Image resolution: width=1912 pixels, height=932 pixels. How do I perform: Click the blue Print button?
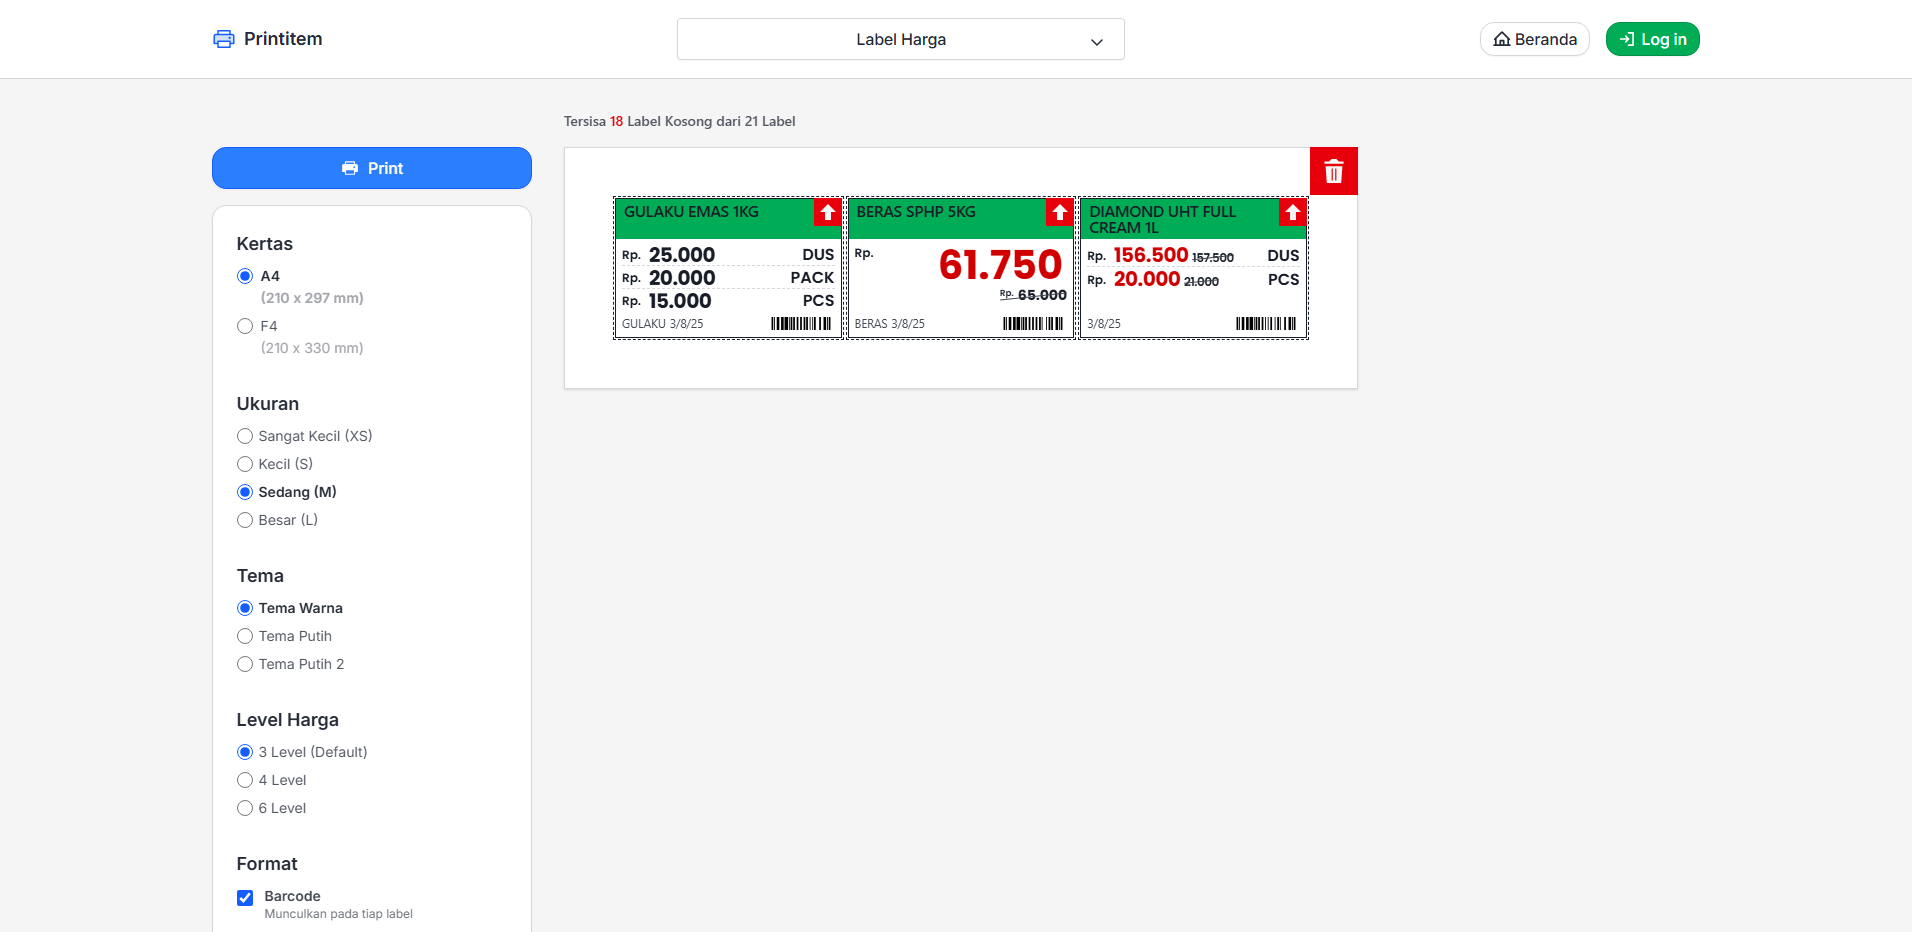[372, 168]
